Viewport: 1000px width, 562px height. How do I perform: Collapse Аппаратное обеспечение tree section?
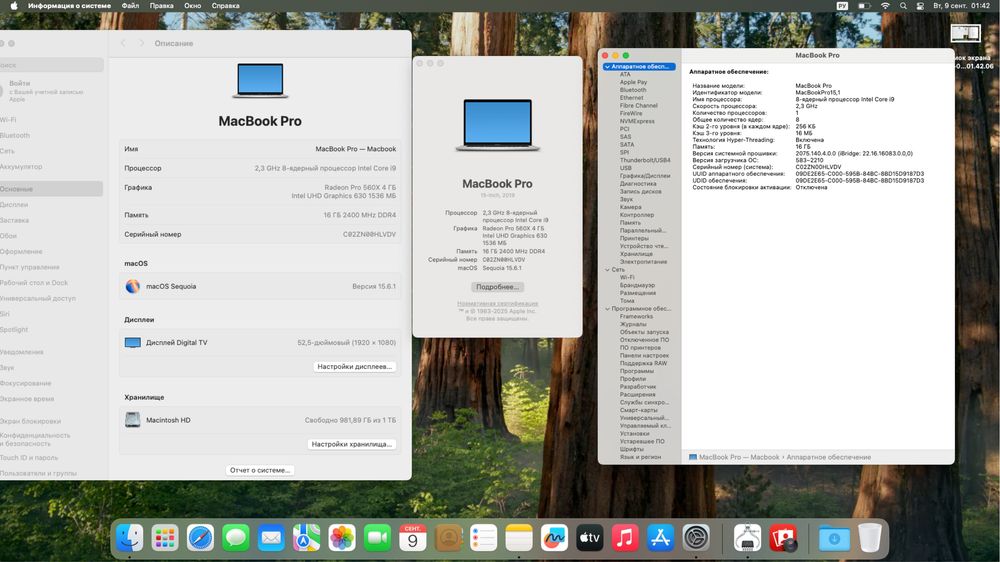pos(607,66)
